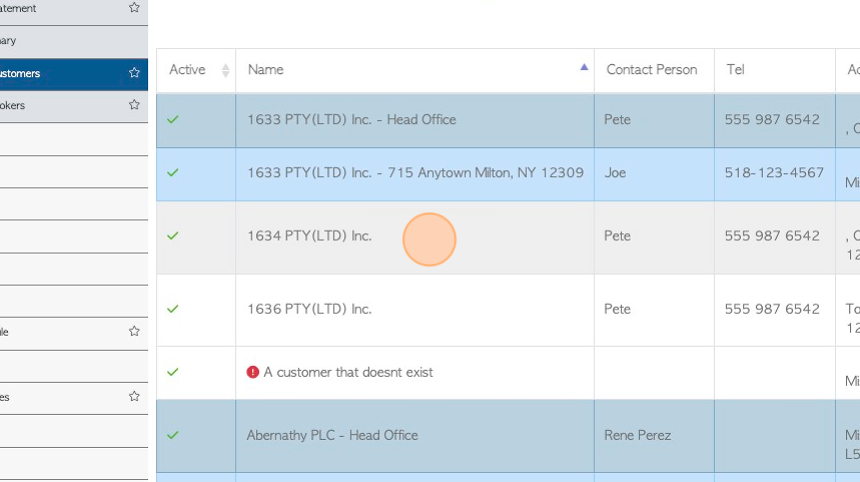Click the active tick for the 715 Anytown Milton row
Viewport: 860px width, 482px height.
click(173, 173)
